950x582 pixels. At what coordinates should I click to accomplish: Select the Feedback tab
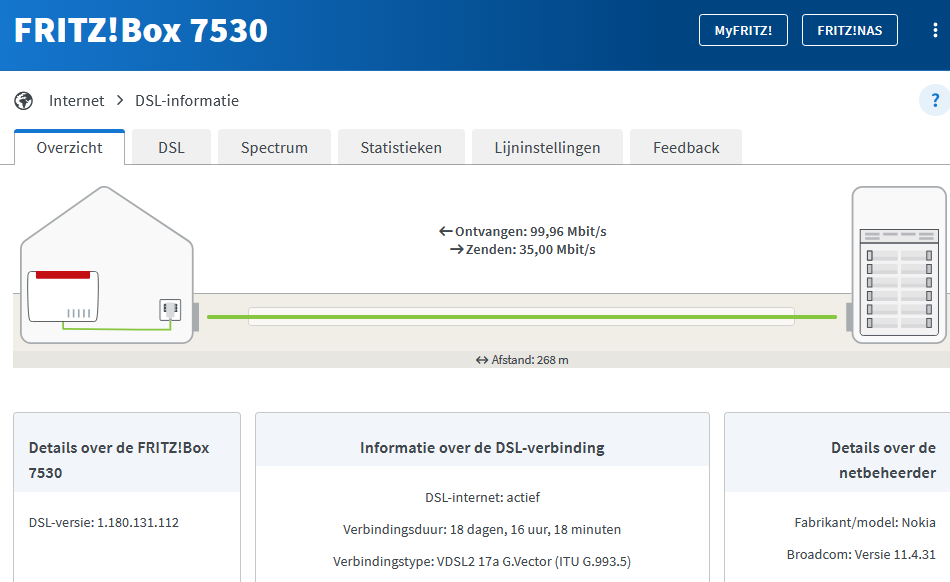[686, 147]
